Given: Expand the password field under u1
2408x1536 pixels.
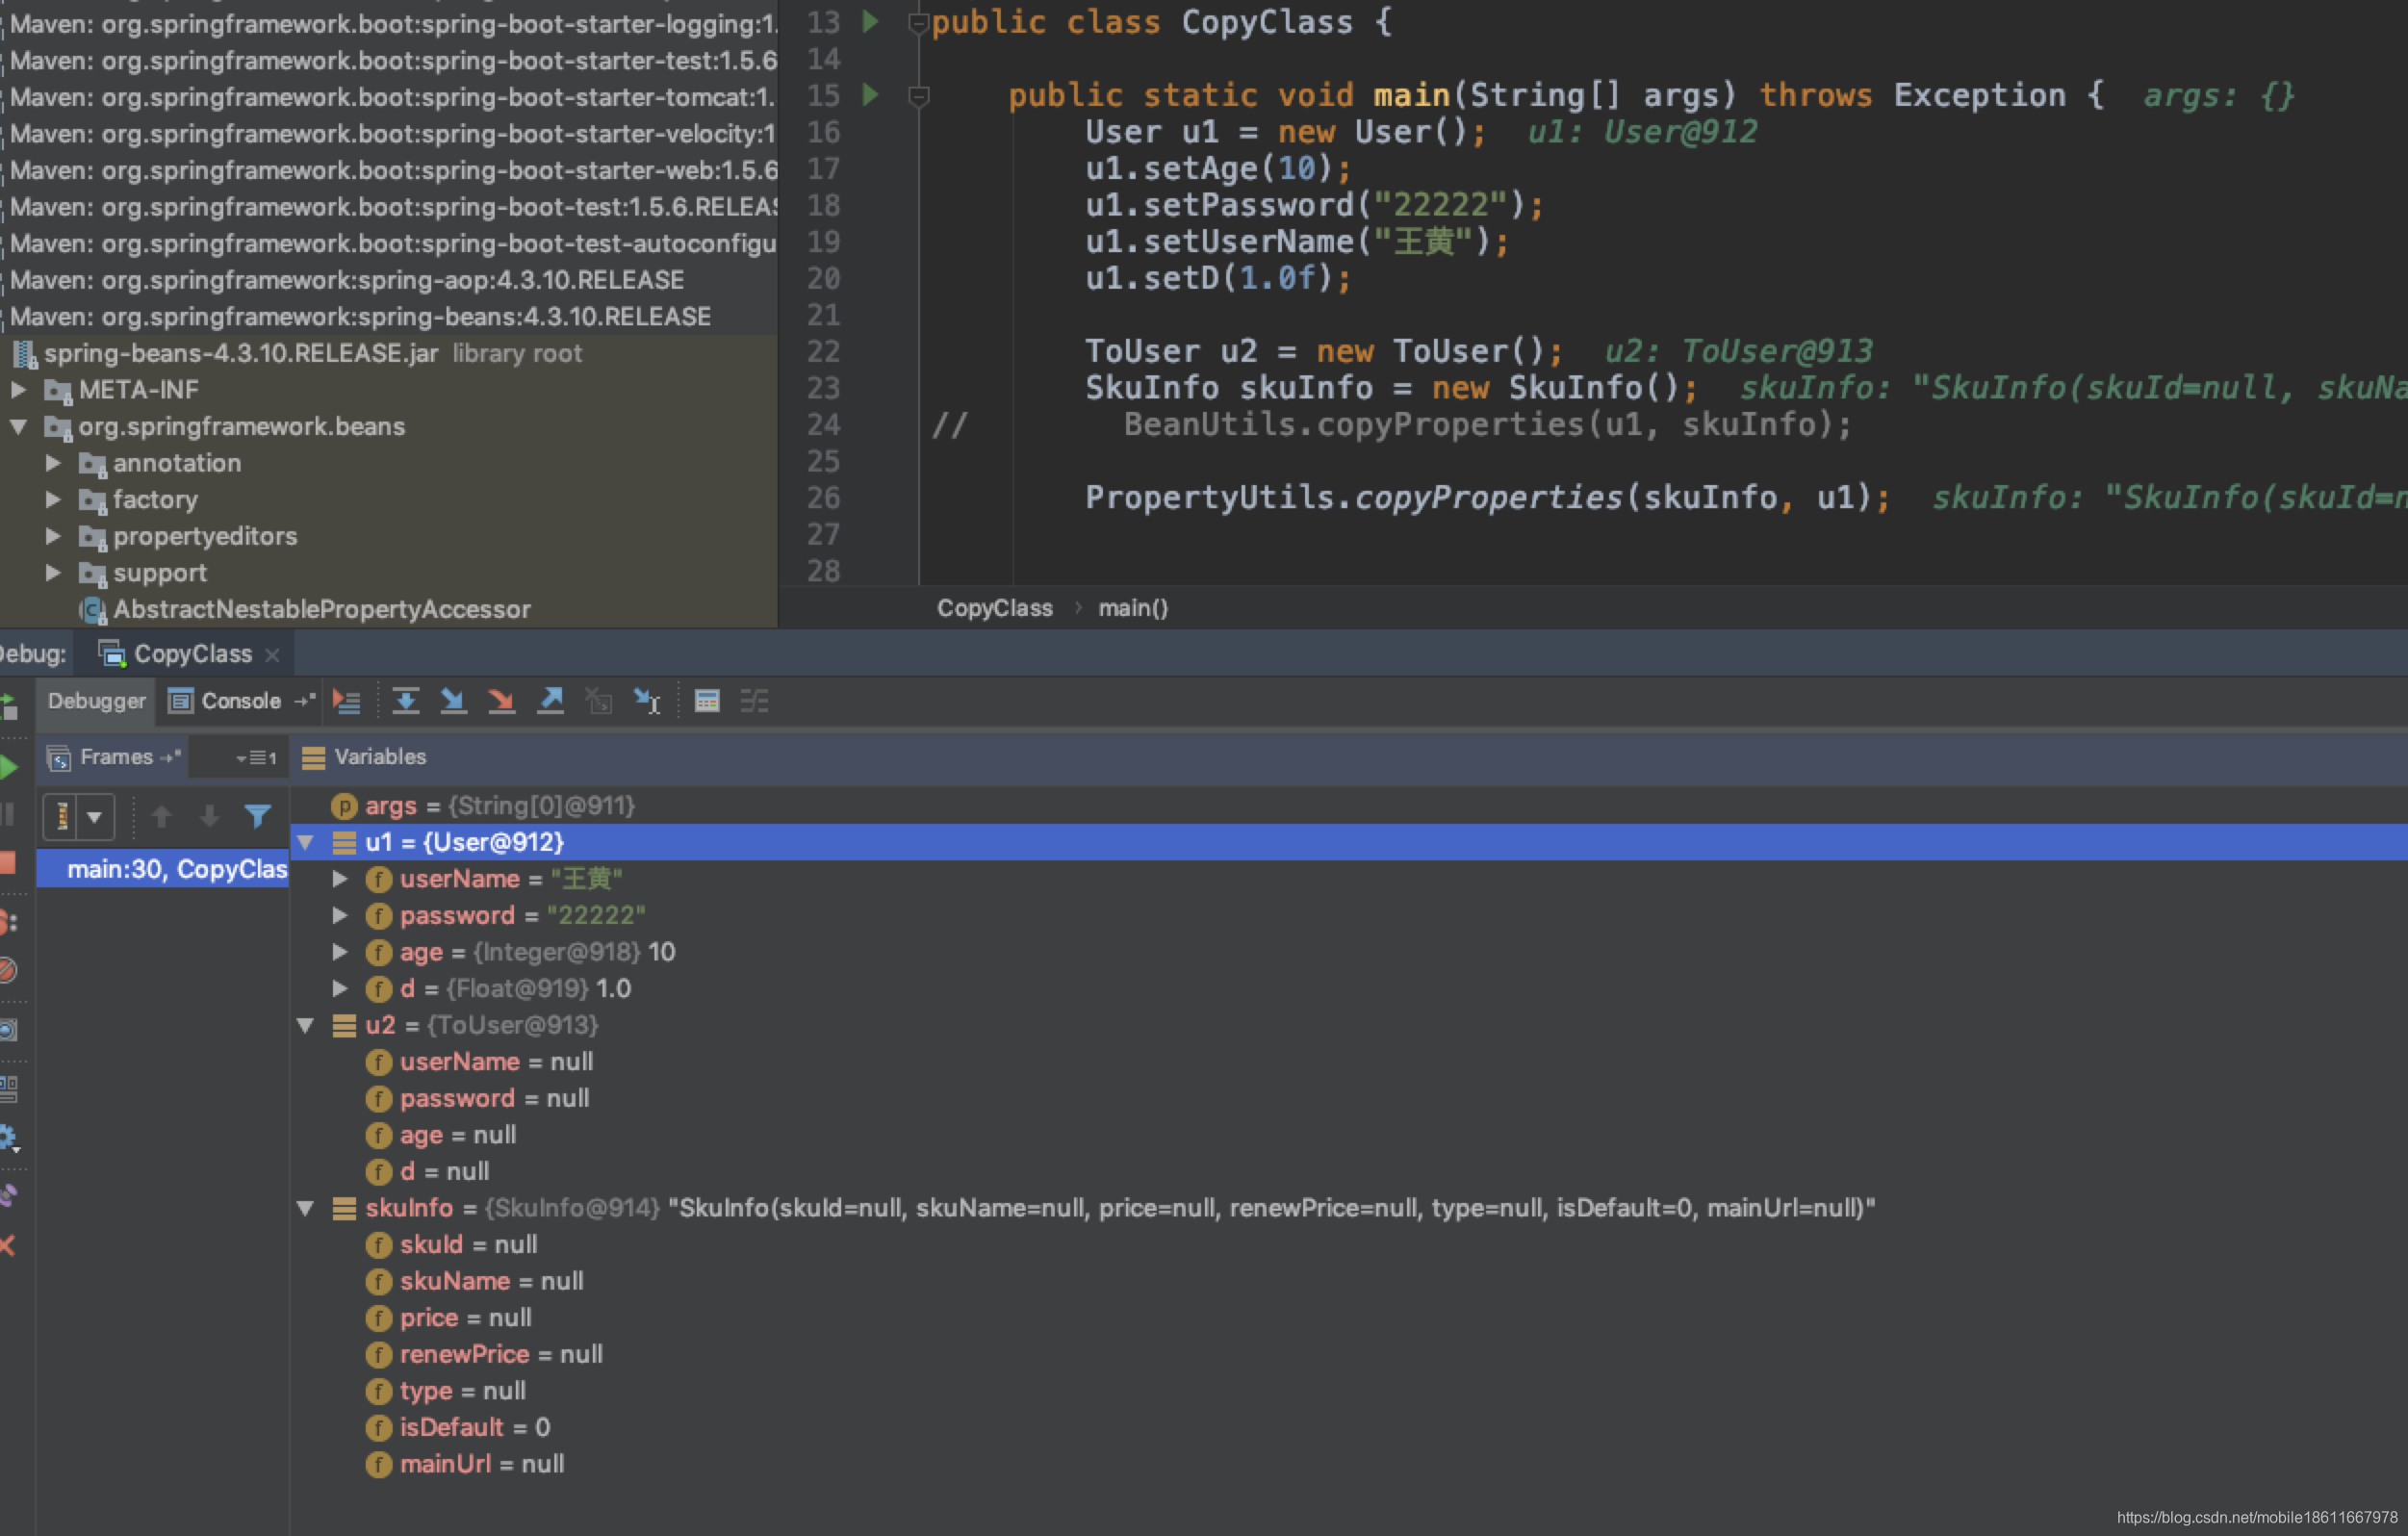Looking at the screenshot, I should (x=340, y=915).
